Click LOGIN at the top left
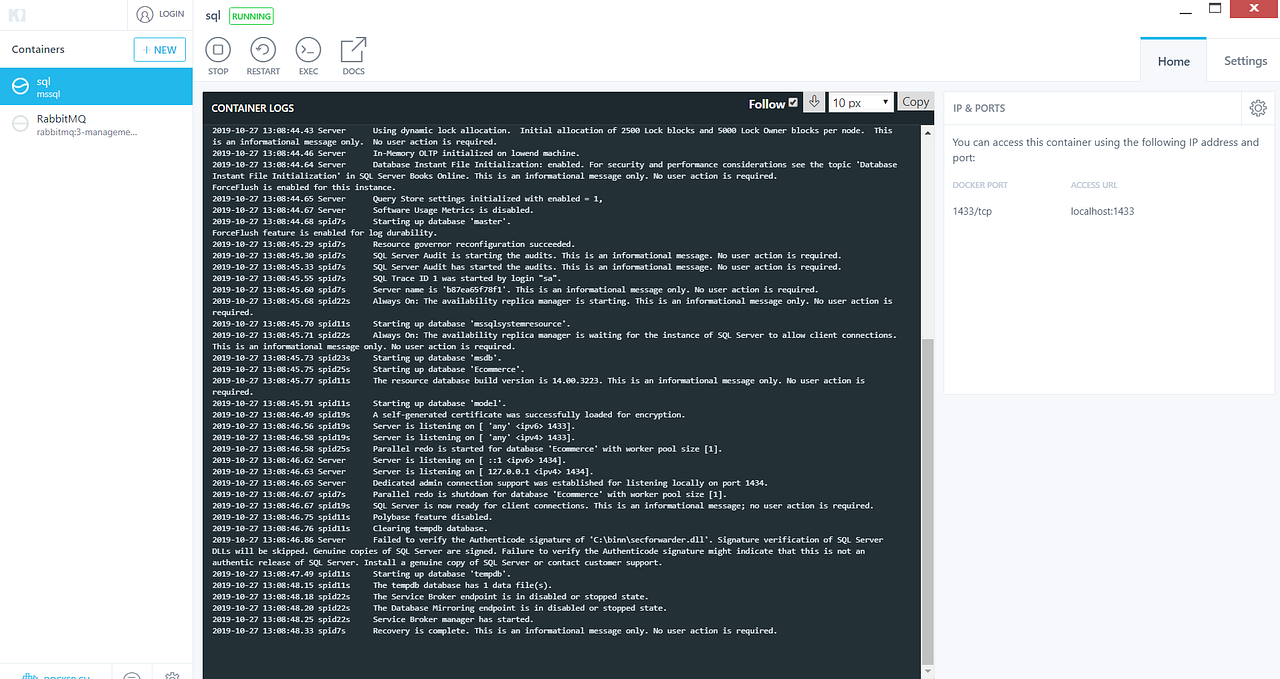Image resolution: width=1280 pixels, height=679 pixels. click(160, 14)
